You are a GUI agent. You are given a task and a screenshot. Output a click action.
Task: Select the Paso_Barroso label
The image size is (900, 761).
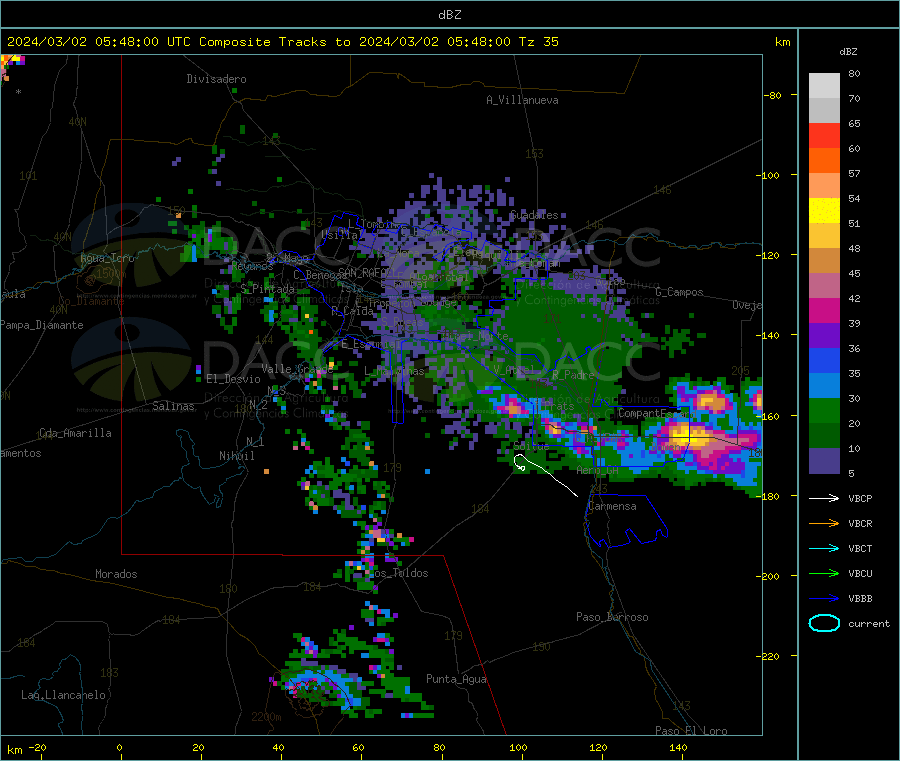coord(612,617)
